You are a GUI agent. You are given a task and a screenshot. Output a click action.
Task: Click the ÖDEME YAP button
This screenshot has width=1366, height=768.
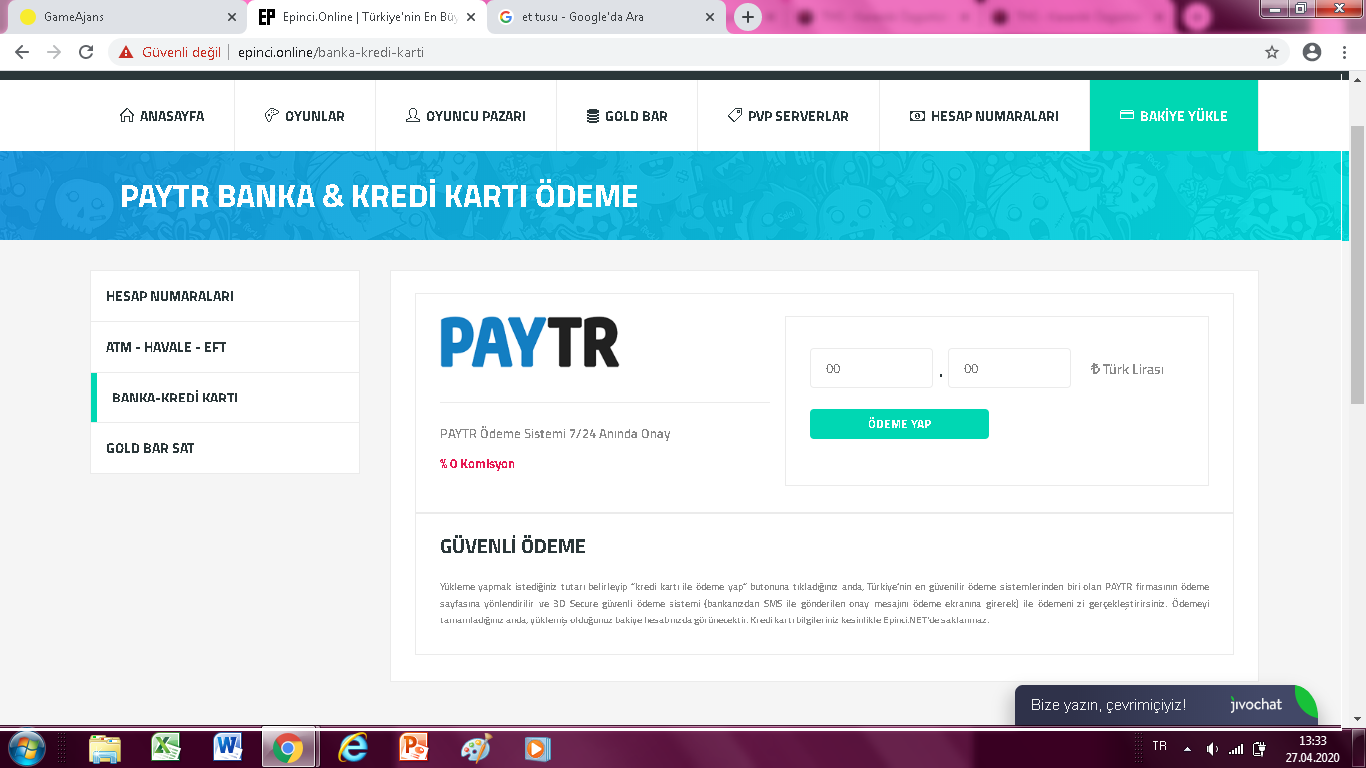(x=899, y=424)
